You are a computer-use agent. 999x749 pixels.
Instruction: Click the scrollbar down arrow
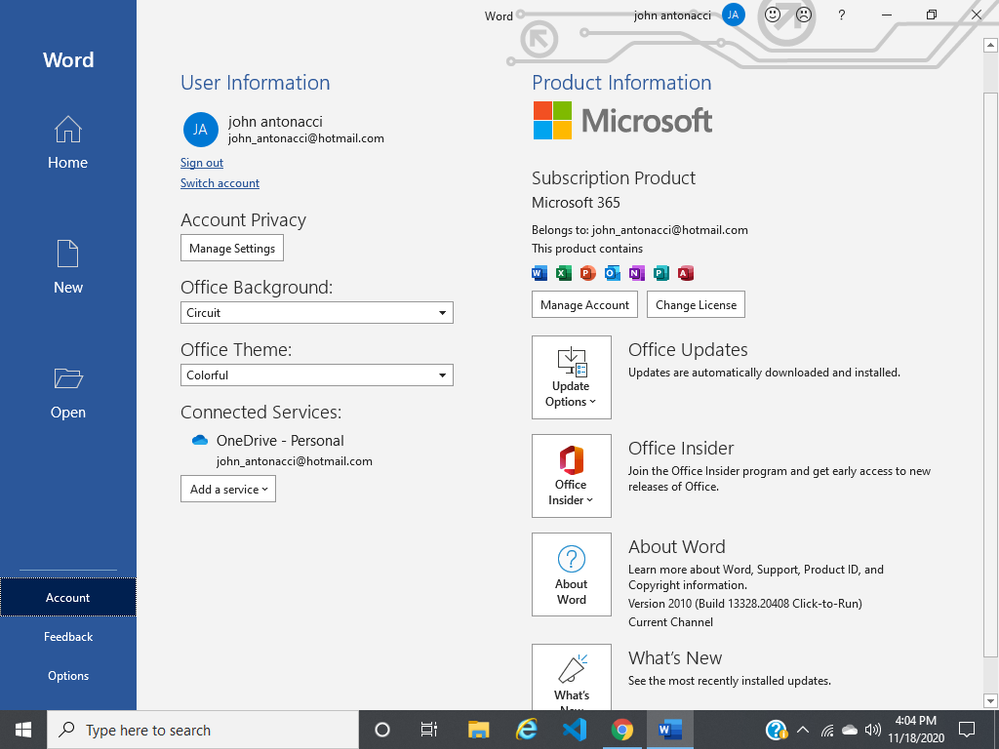pyautogui.click(x=990, y=701)
